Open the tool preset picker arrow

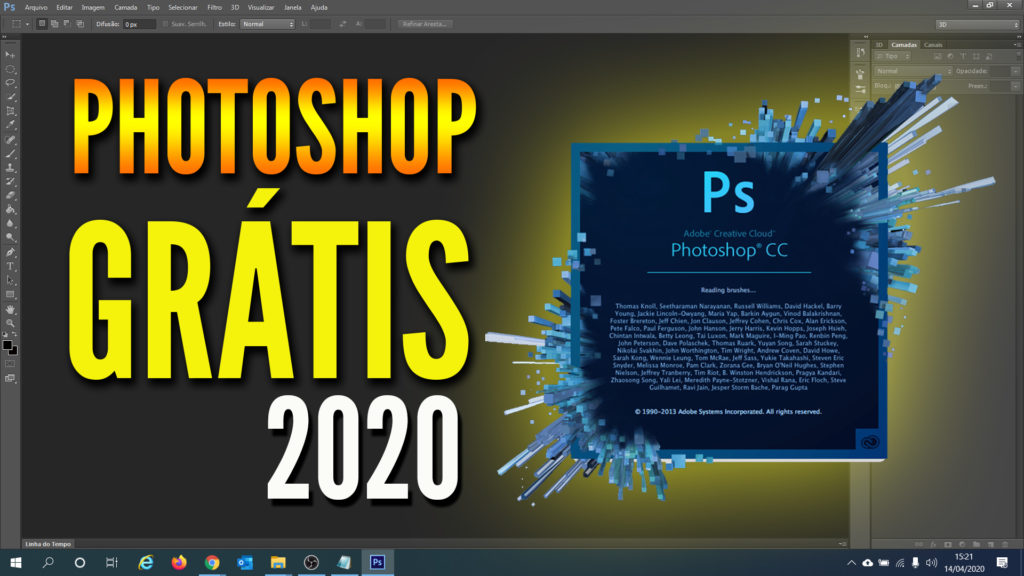27,24
